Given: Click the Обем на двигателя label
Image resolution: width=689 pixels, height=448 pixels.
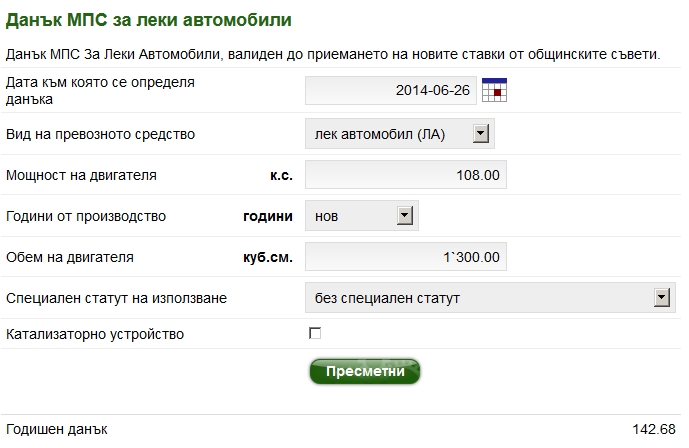Looking at the screenshot, I should tap(70, 257).
